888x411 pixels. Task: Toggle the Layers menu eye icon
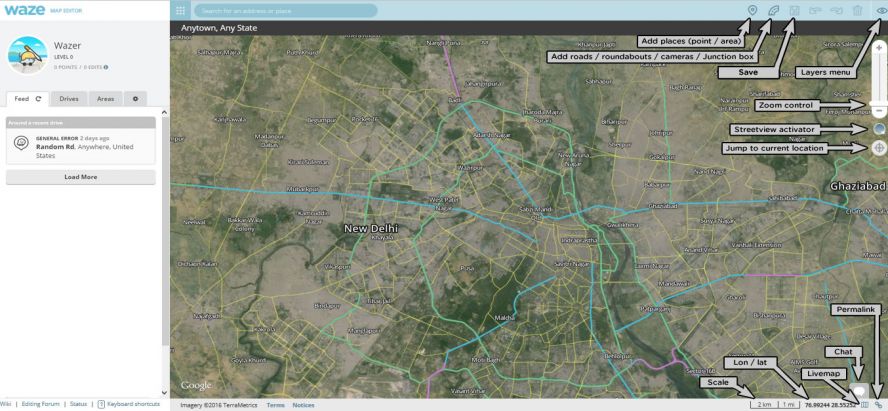point(880,10)
